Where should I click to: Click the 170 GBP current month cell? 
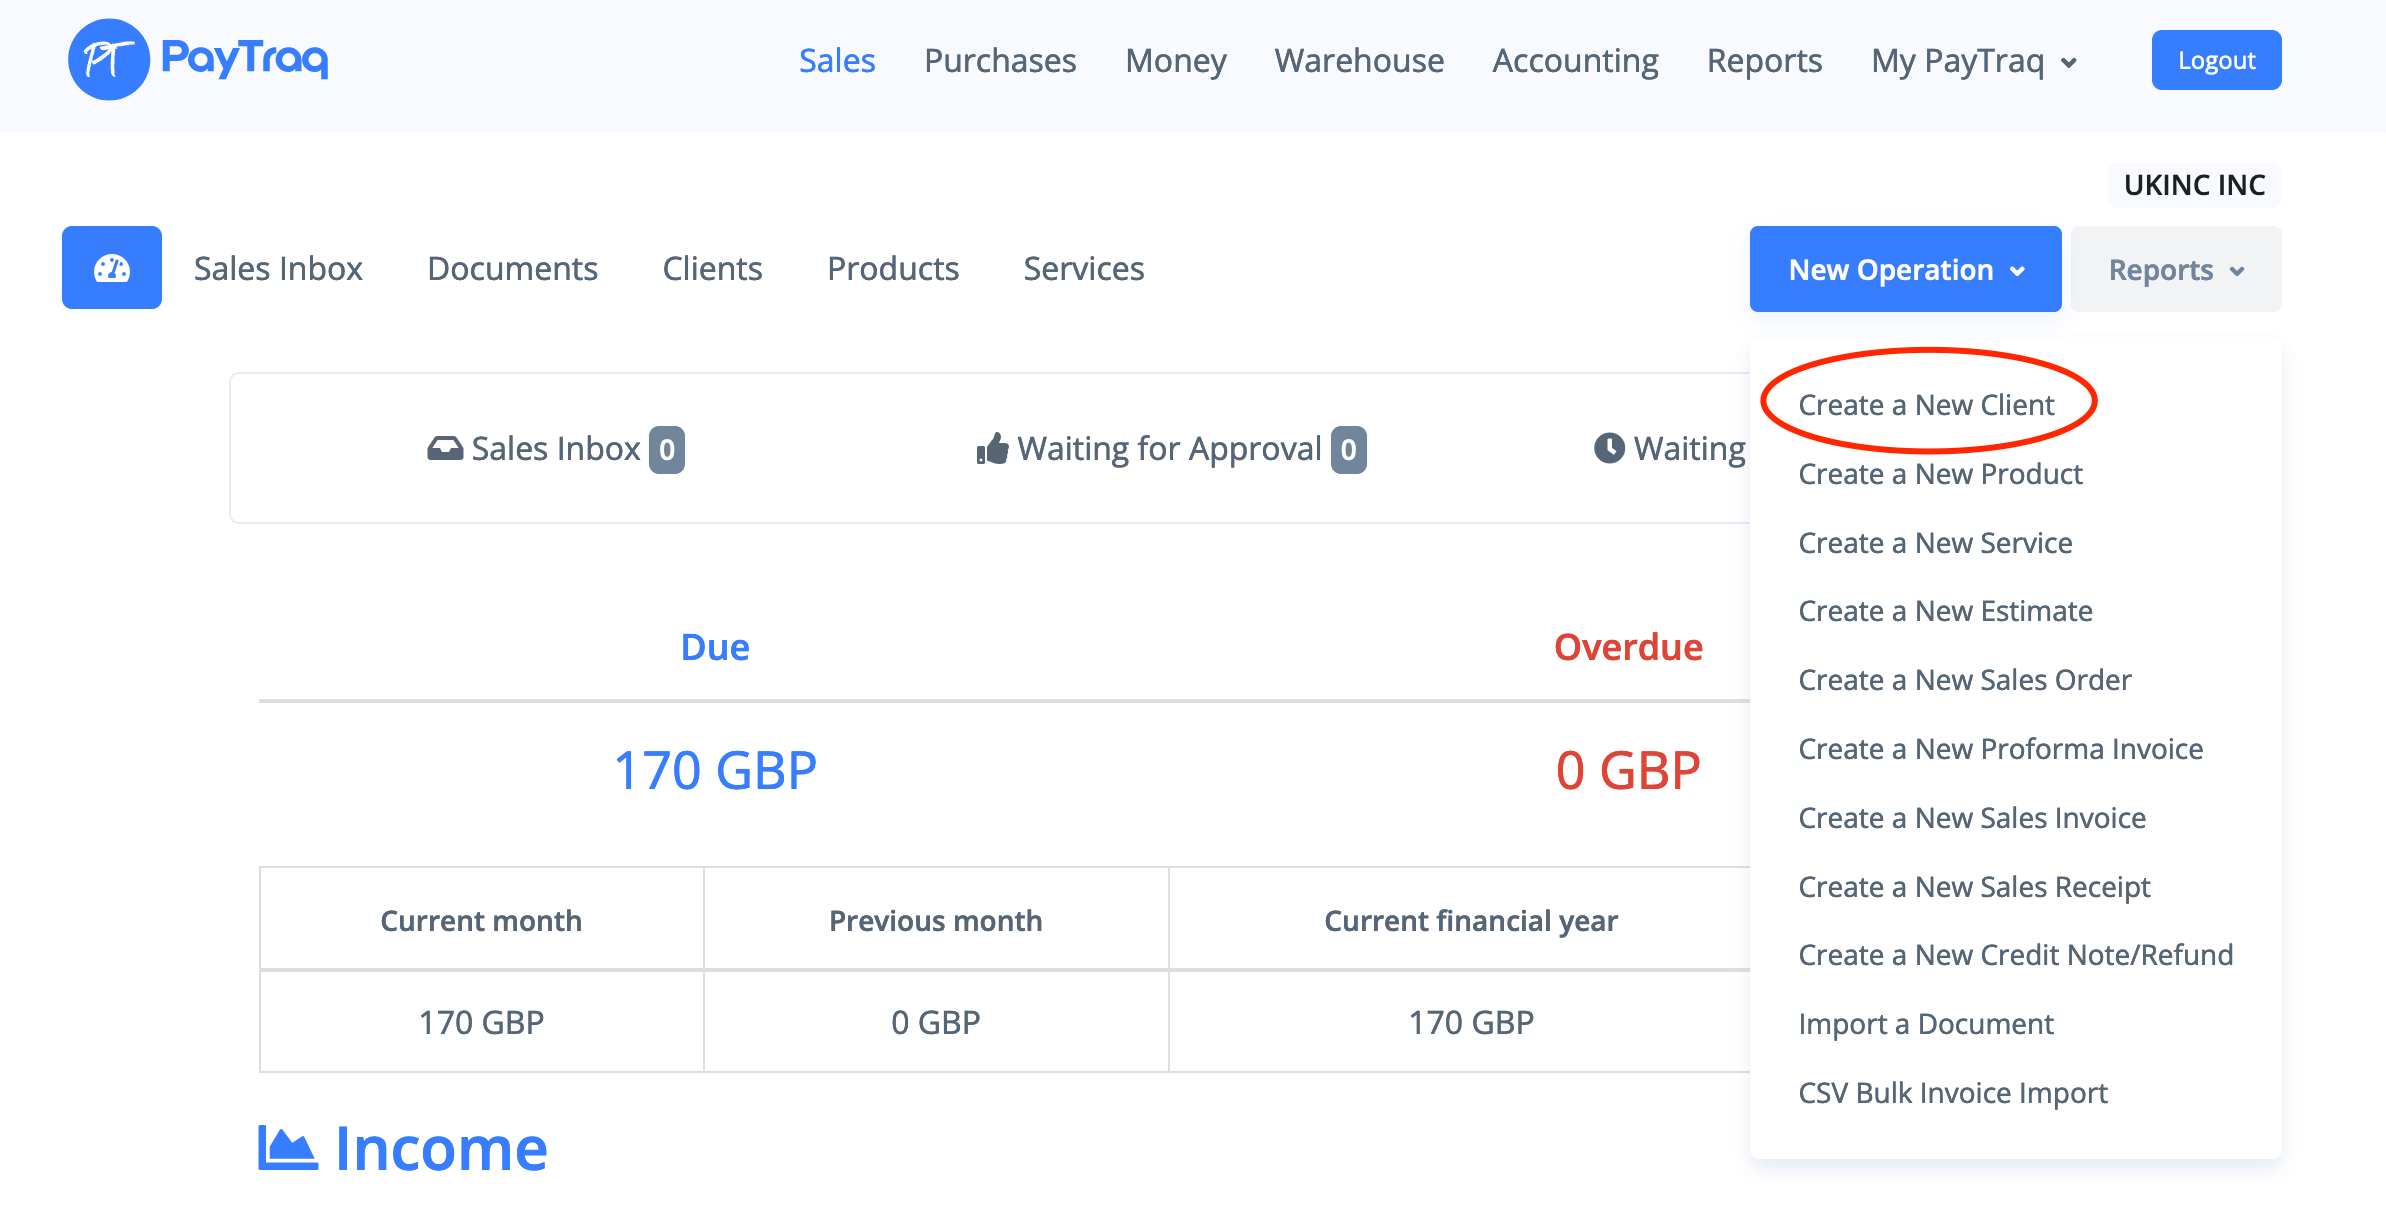click(x=481, y=1023)
